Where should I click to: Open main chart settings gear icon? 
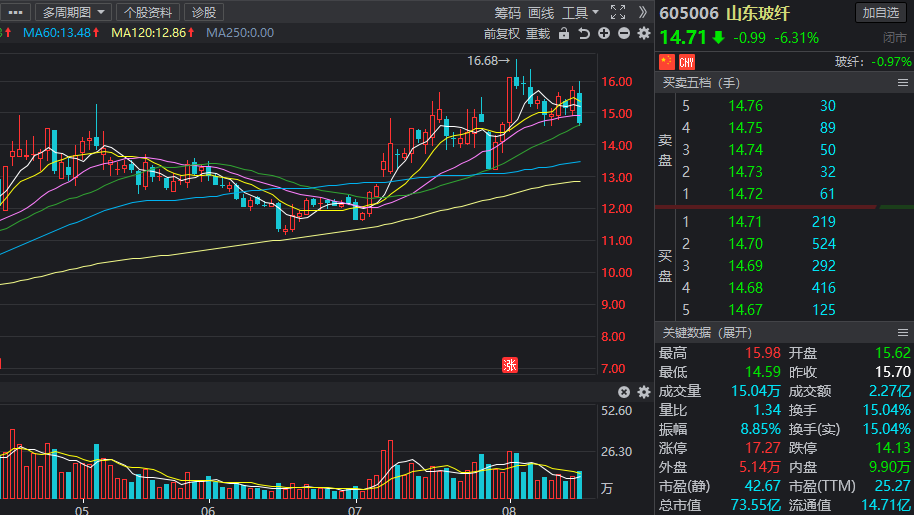(x=643, y=33)
